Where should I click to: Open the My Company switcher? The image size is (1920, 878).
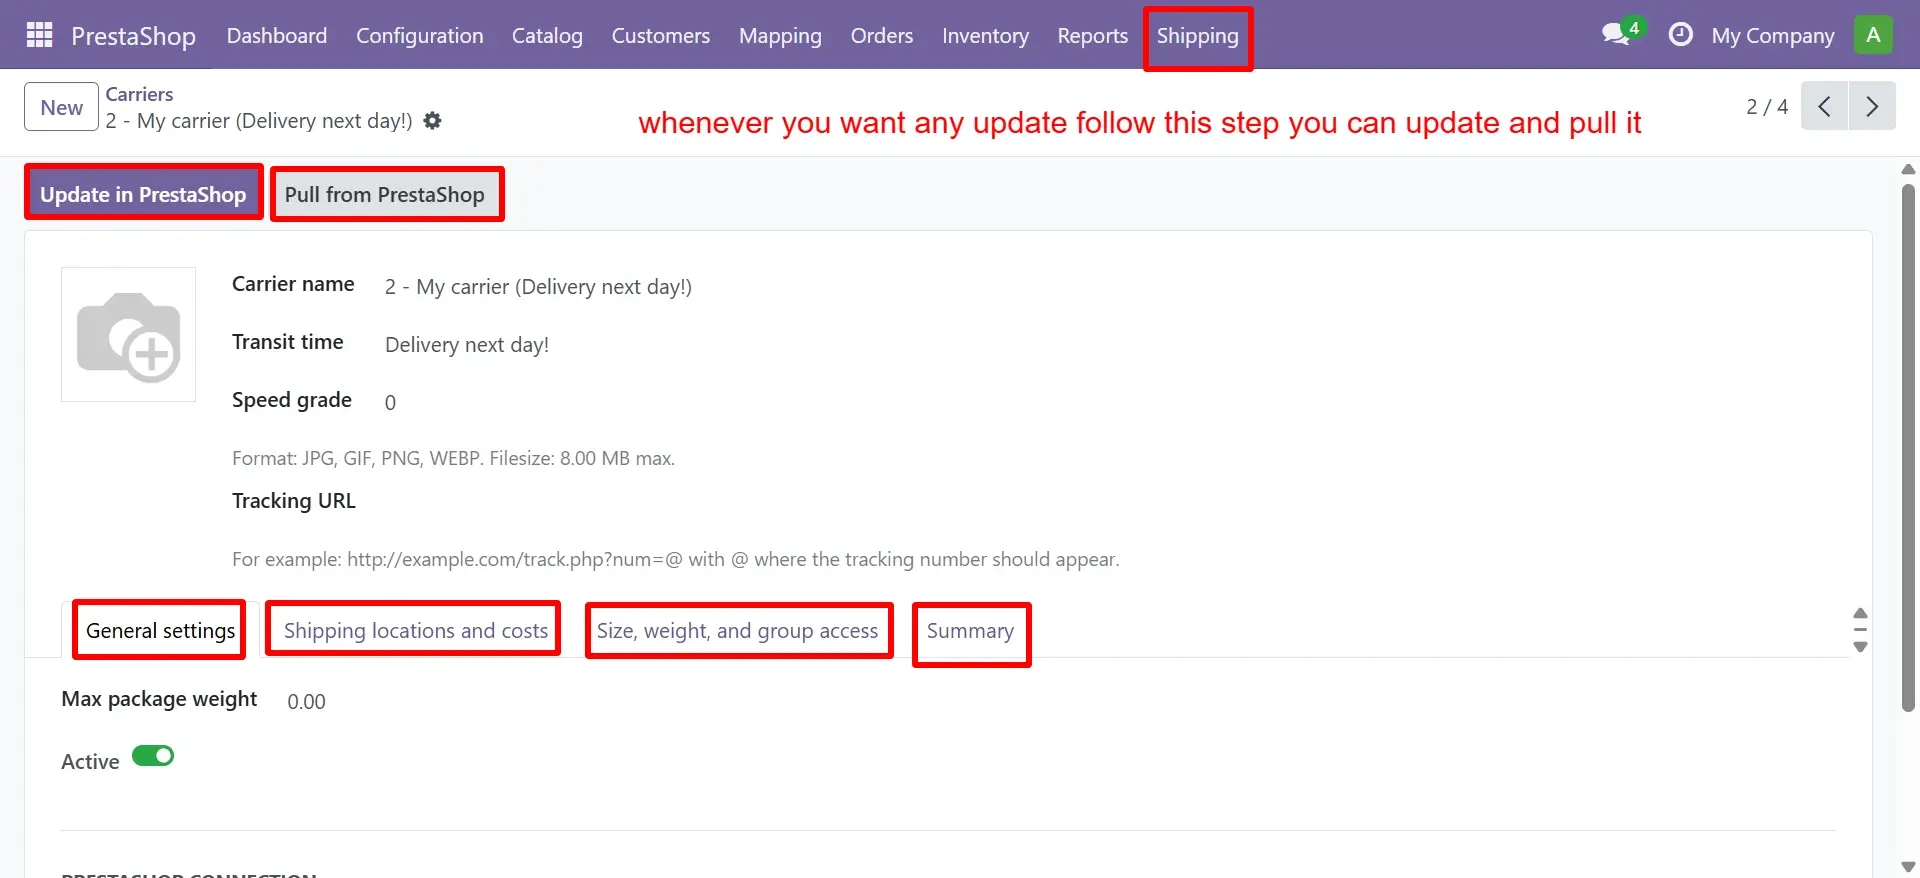pos(1773,35)
